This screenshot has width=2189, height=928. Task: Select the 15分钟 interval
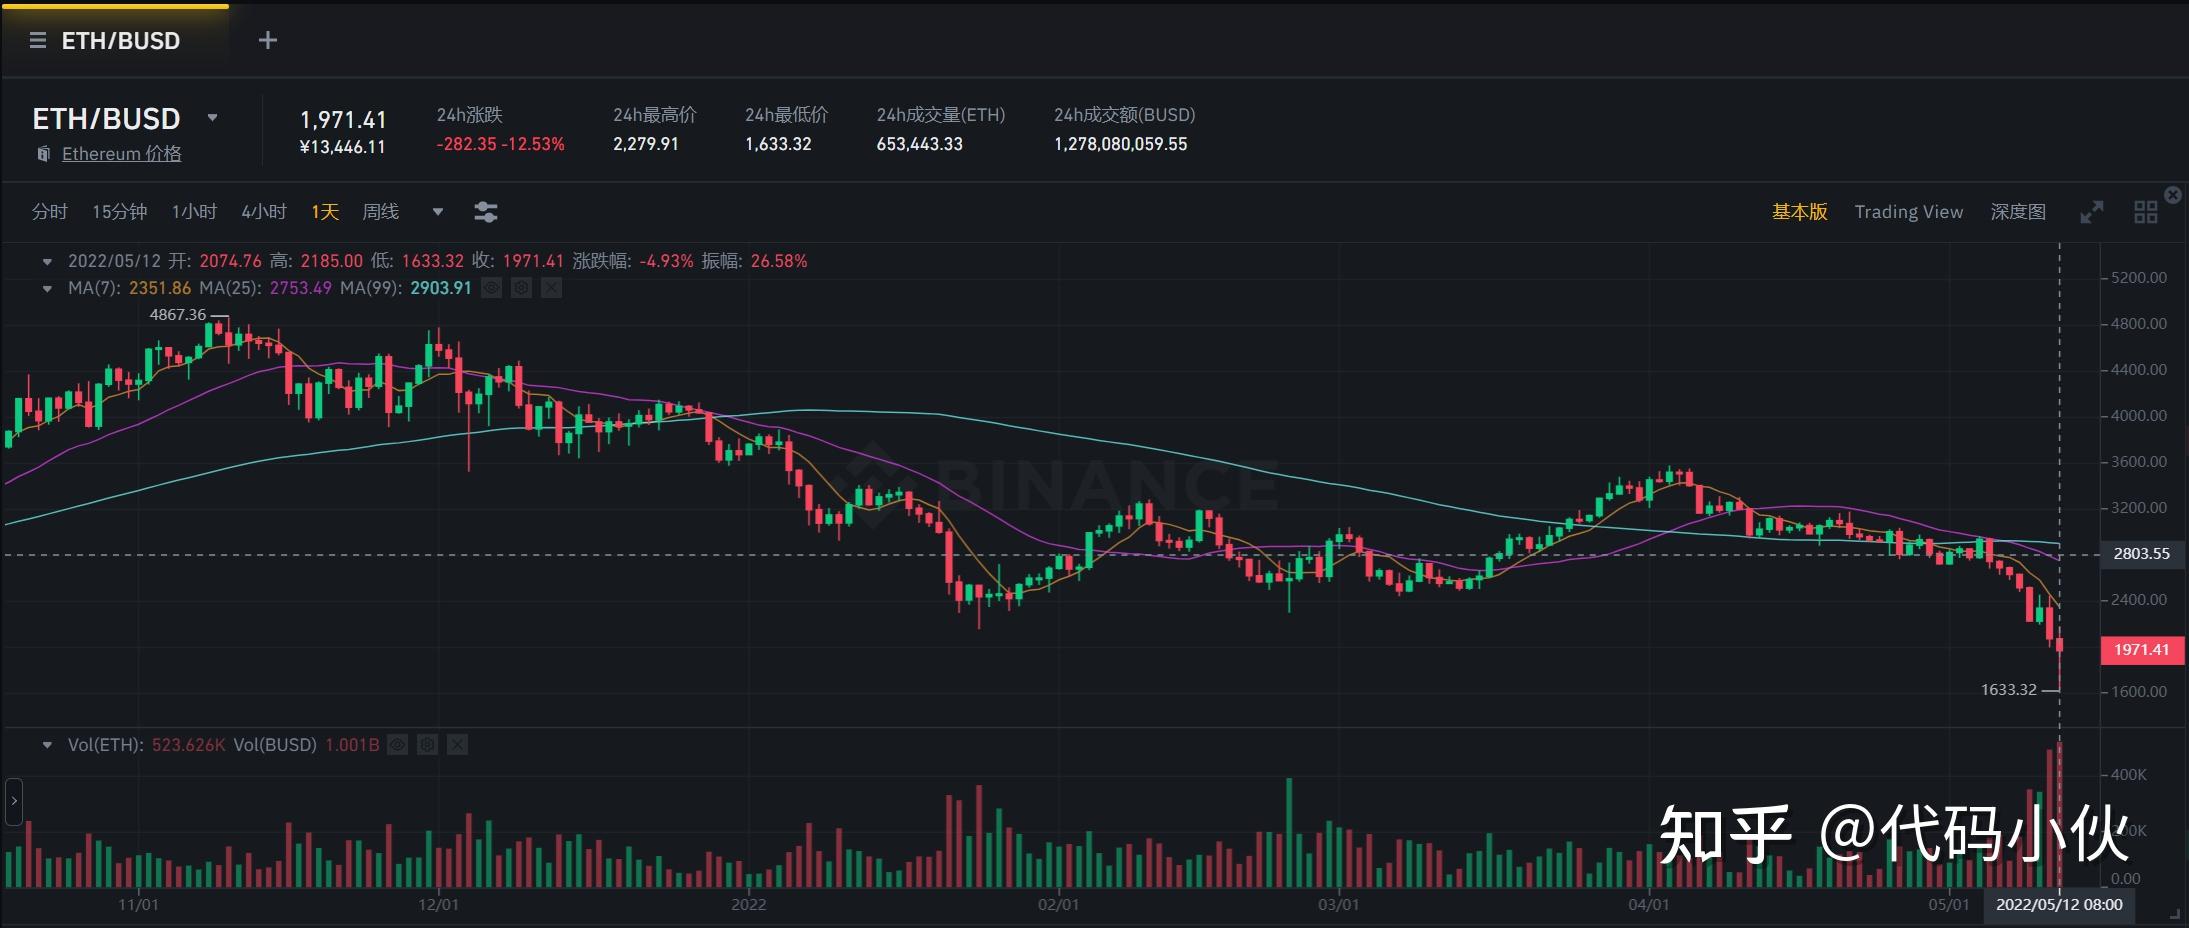(120, 212)
